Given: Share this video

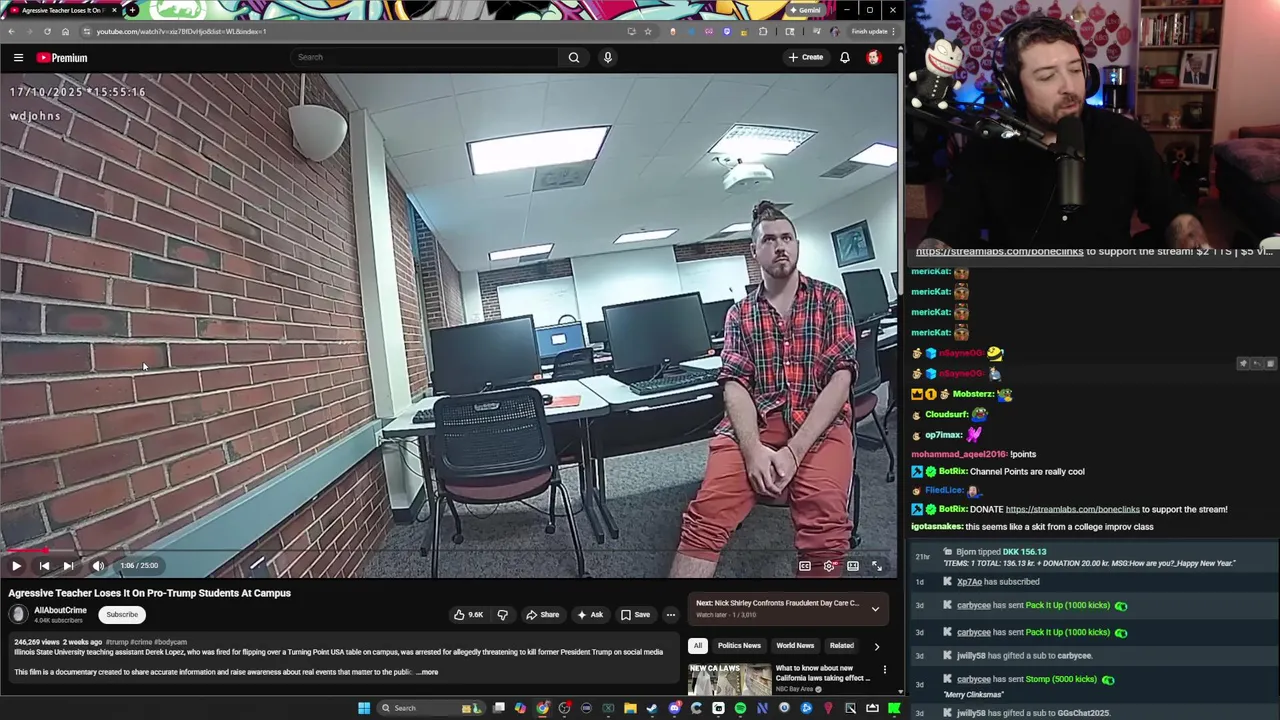Looking at the screenshot, I should point(543,615).
